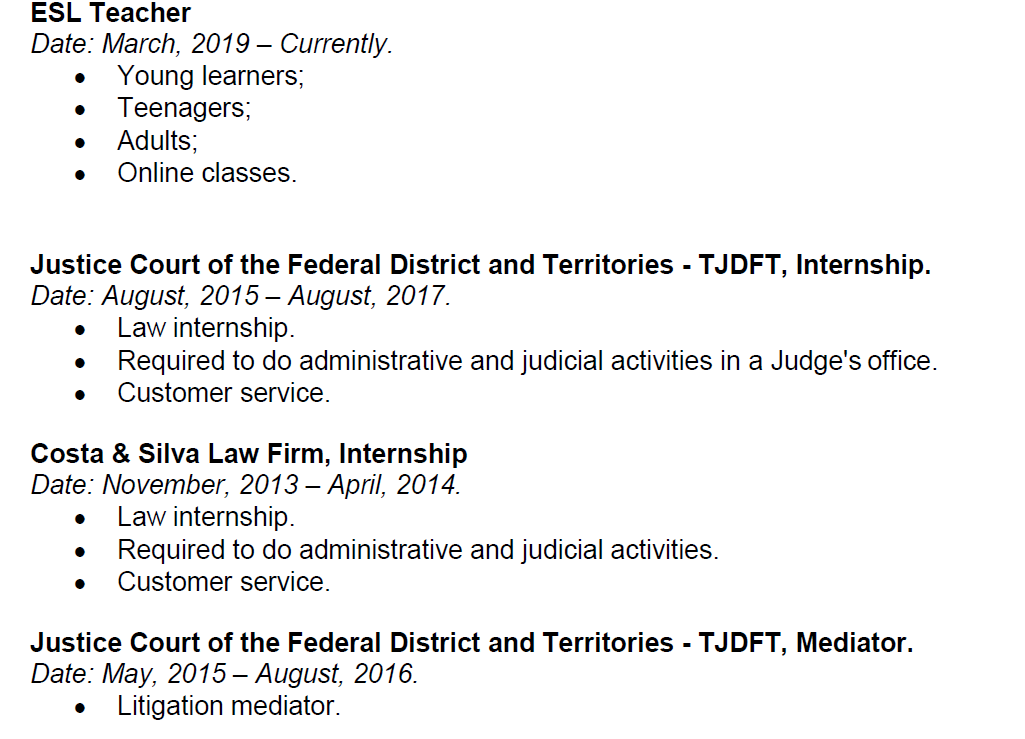Click the "November, 2013 – April, 2014" date line
Image resolution: width=1025 pixels, height=739 pixels.
pos(246,486)
